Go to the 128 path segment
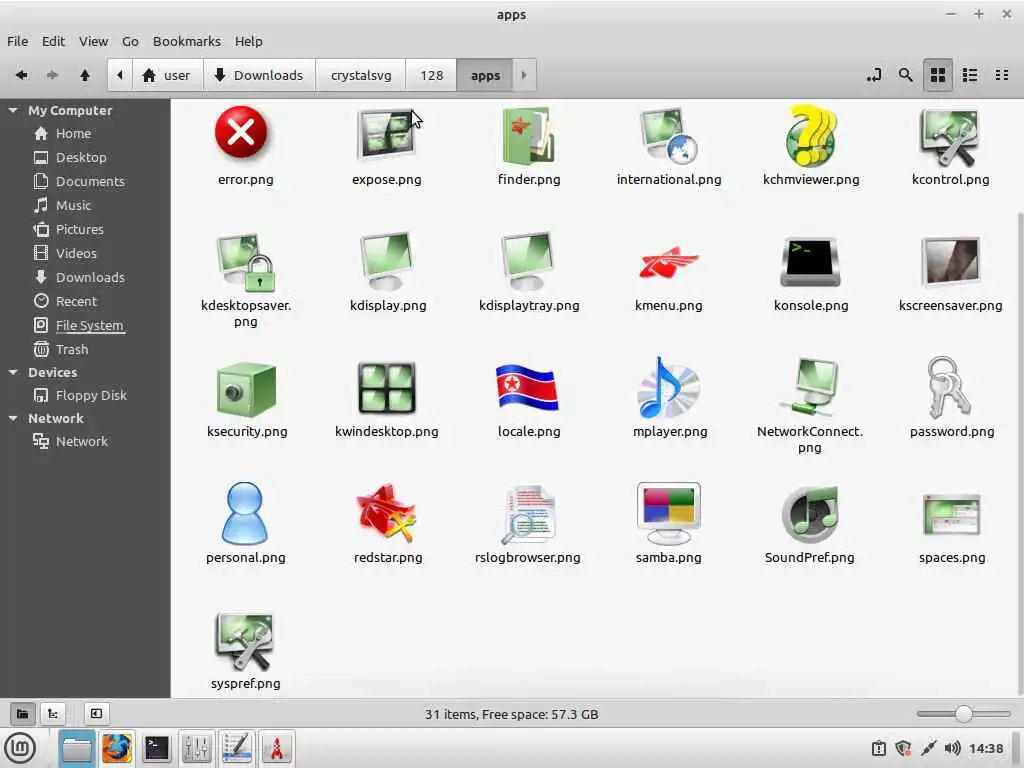 (431, 75)
